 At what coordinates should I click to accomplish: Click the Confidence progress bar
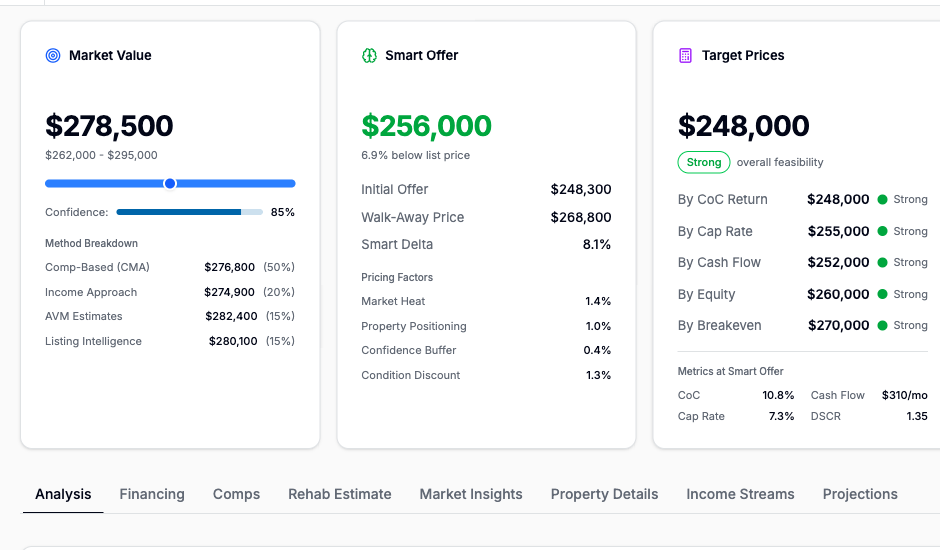point(189,212)
